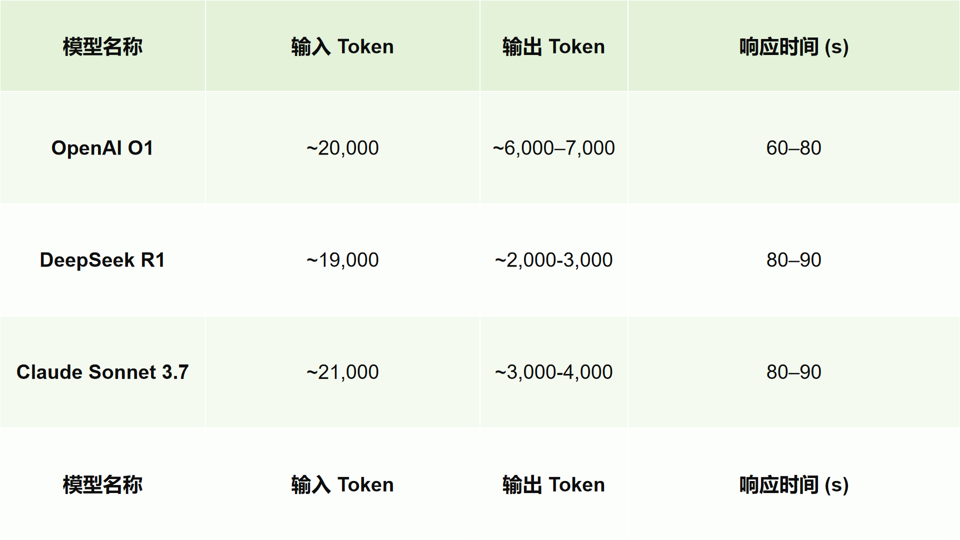Click the 60–80 response time cell
This screenshot has width=960, height=540.
793,148
